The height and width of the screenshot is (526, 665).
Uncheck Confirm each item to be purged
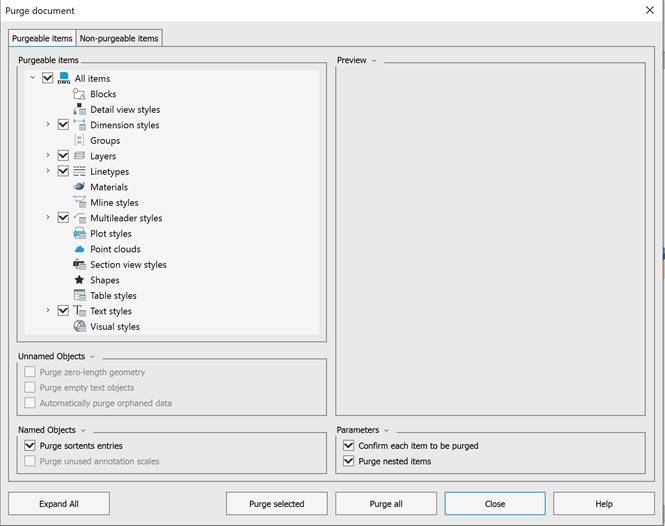pyautogui.click(x=348, y=445)
